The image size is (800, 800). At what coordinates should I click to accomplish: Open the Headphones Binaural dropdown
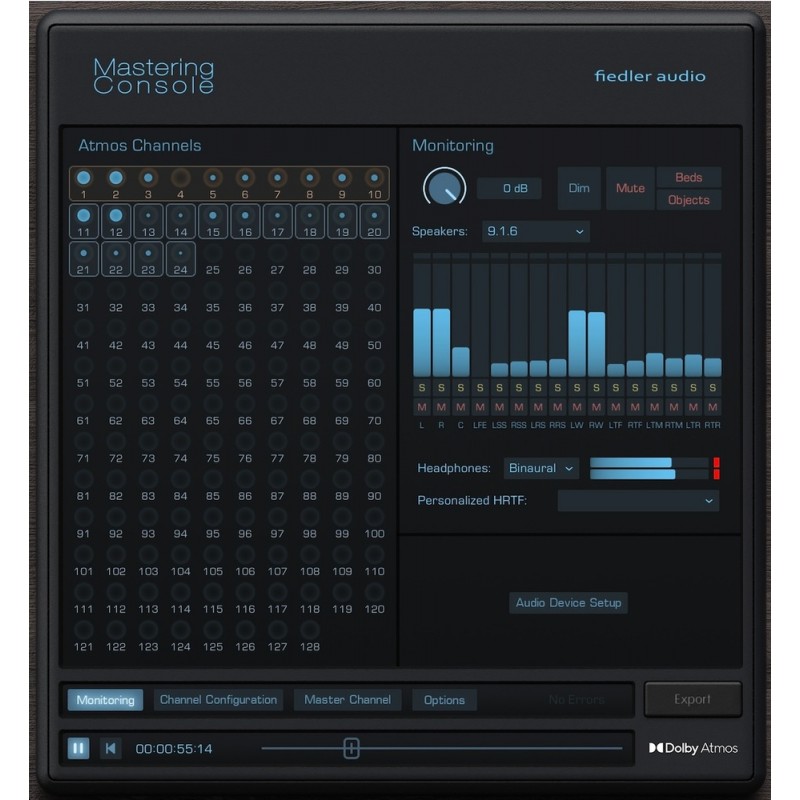coord(541,468)
